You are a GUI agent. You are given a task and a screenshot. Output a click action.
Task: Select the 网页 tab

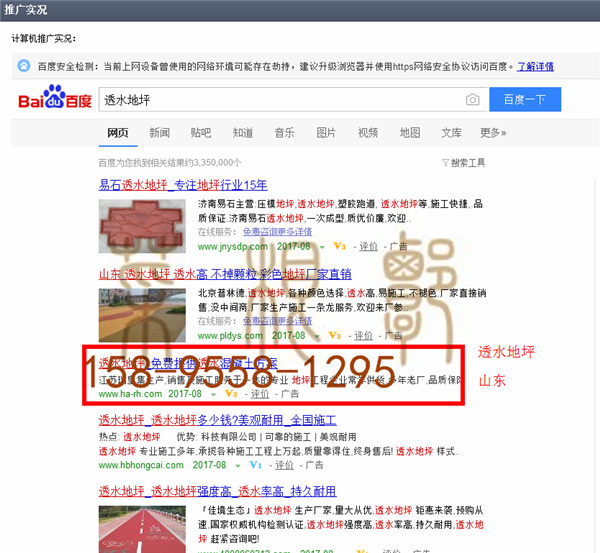[117, 133]
